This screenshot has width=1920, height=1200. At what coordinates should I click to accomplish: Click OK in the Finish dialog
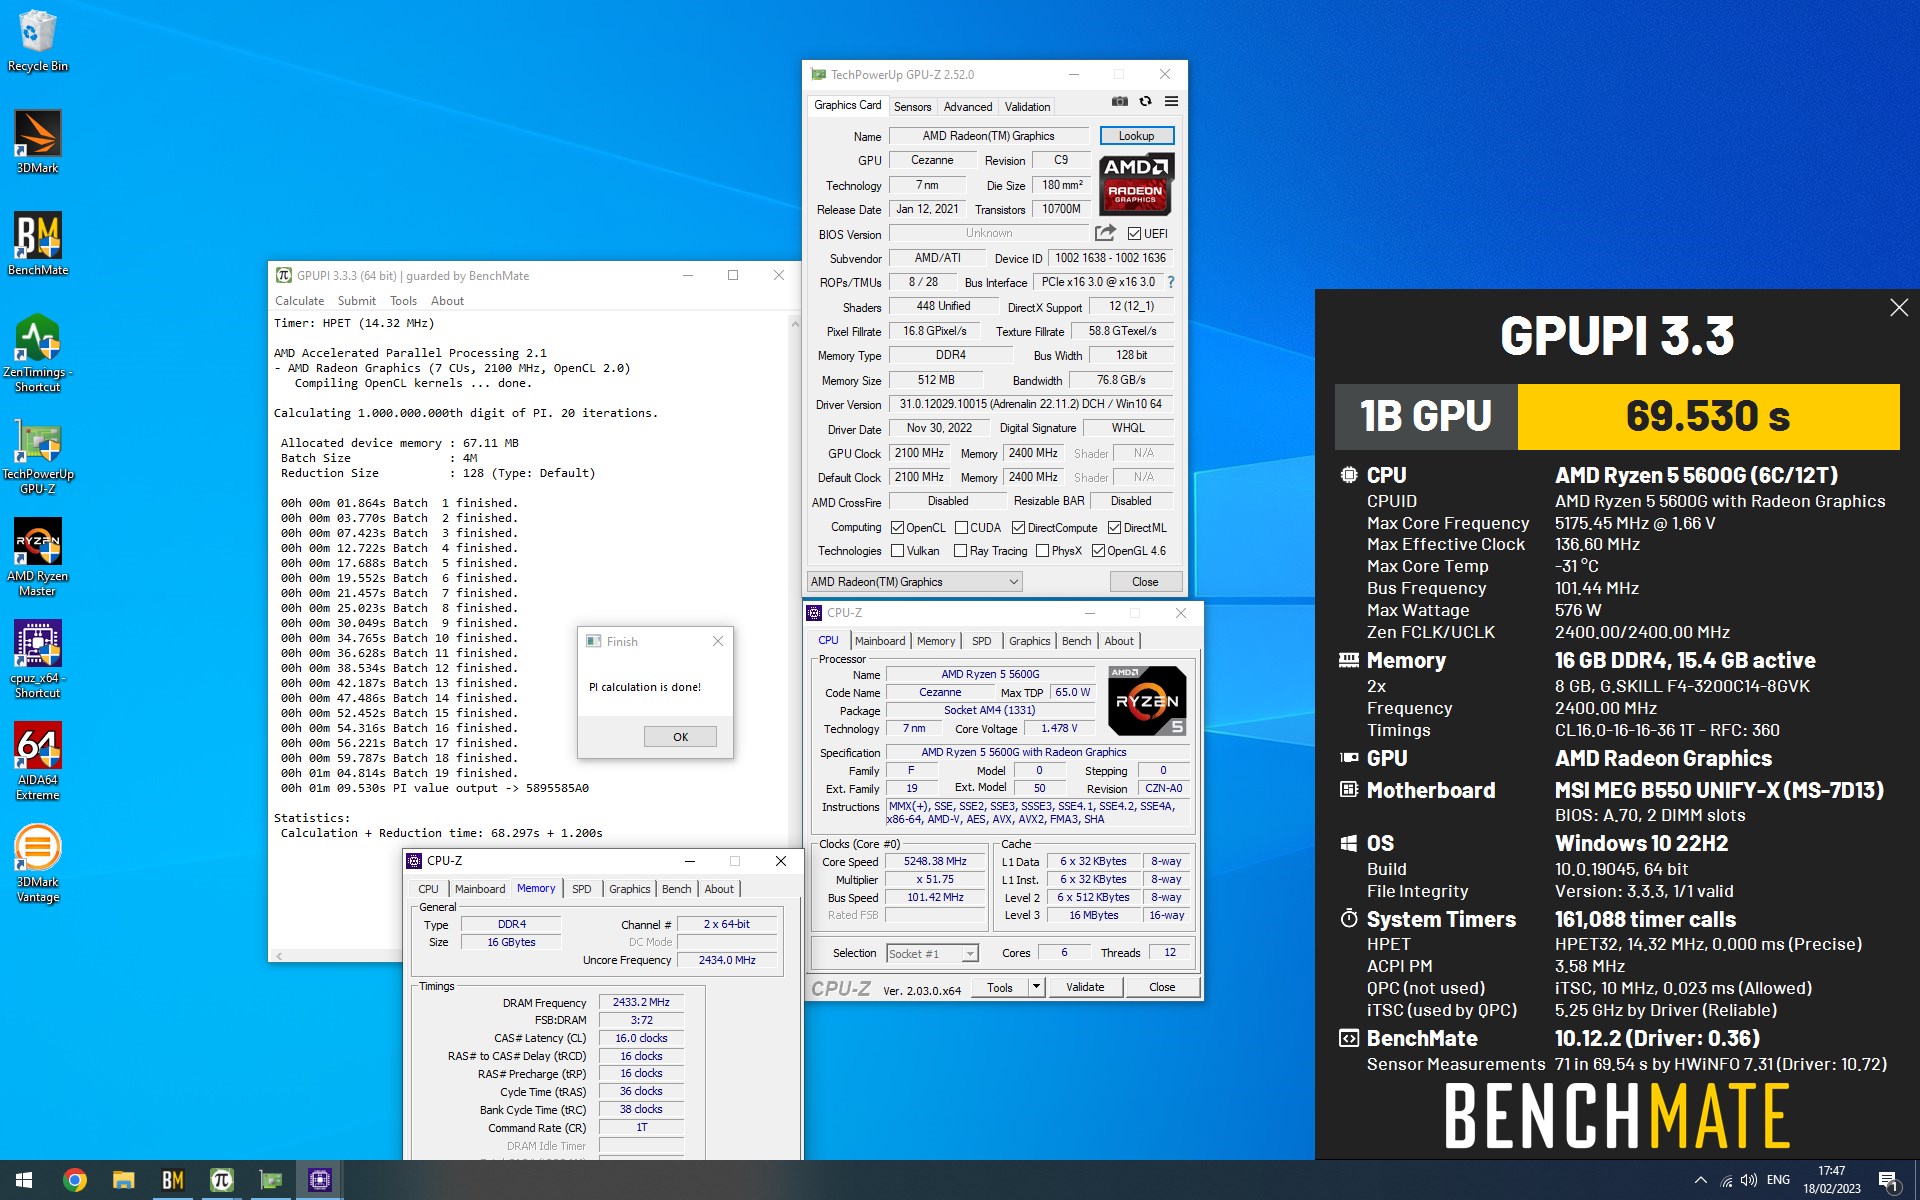coord(680,737)
